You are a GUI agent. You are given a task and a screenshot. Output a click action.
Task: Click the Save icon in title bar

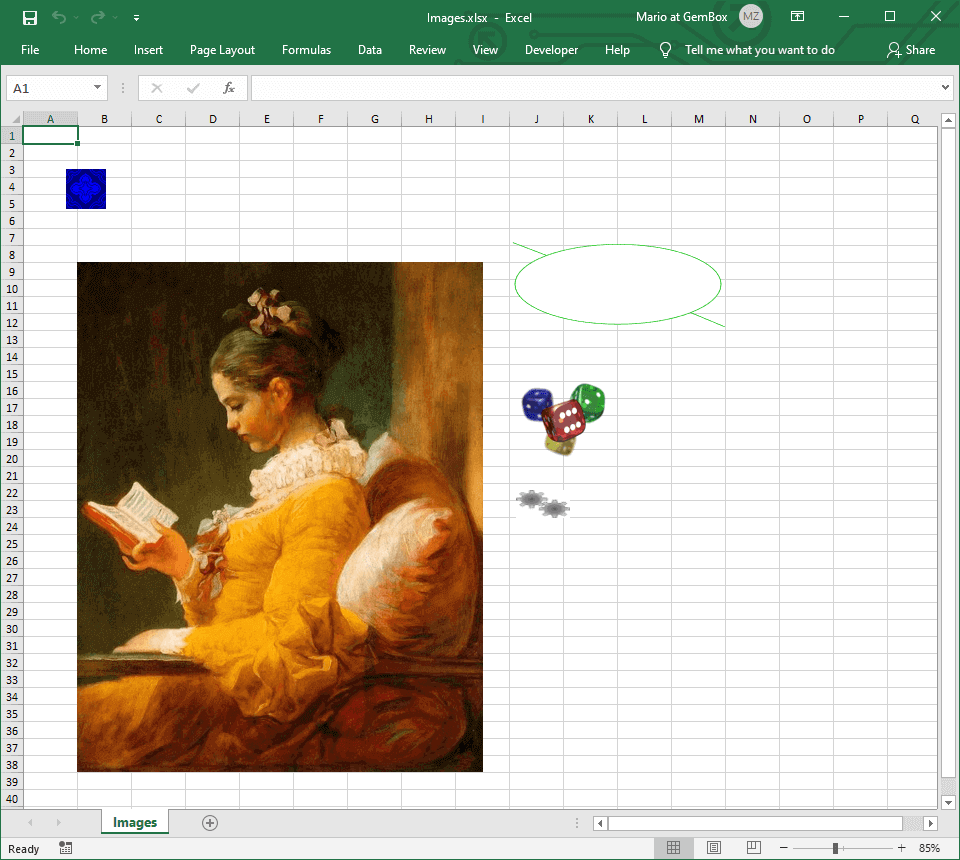tap(30, 17)
